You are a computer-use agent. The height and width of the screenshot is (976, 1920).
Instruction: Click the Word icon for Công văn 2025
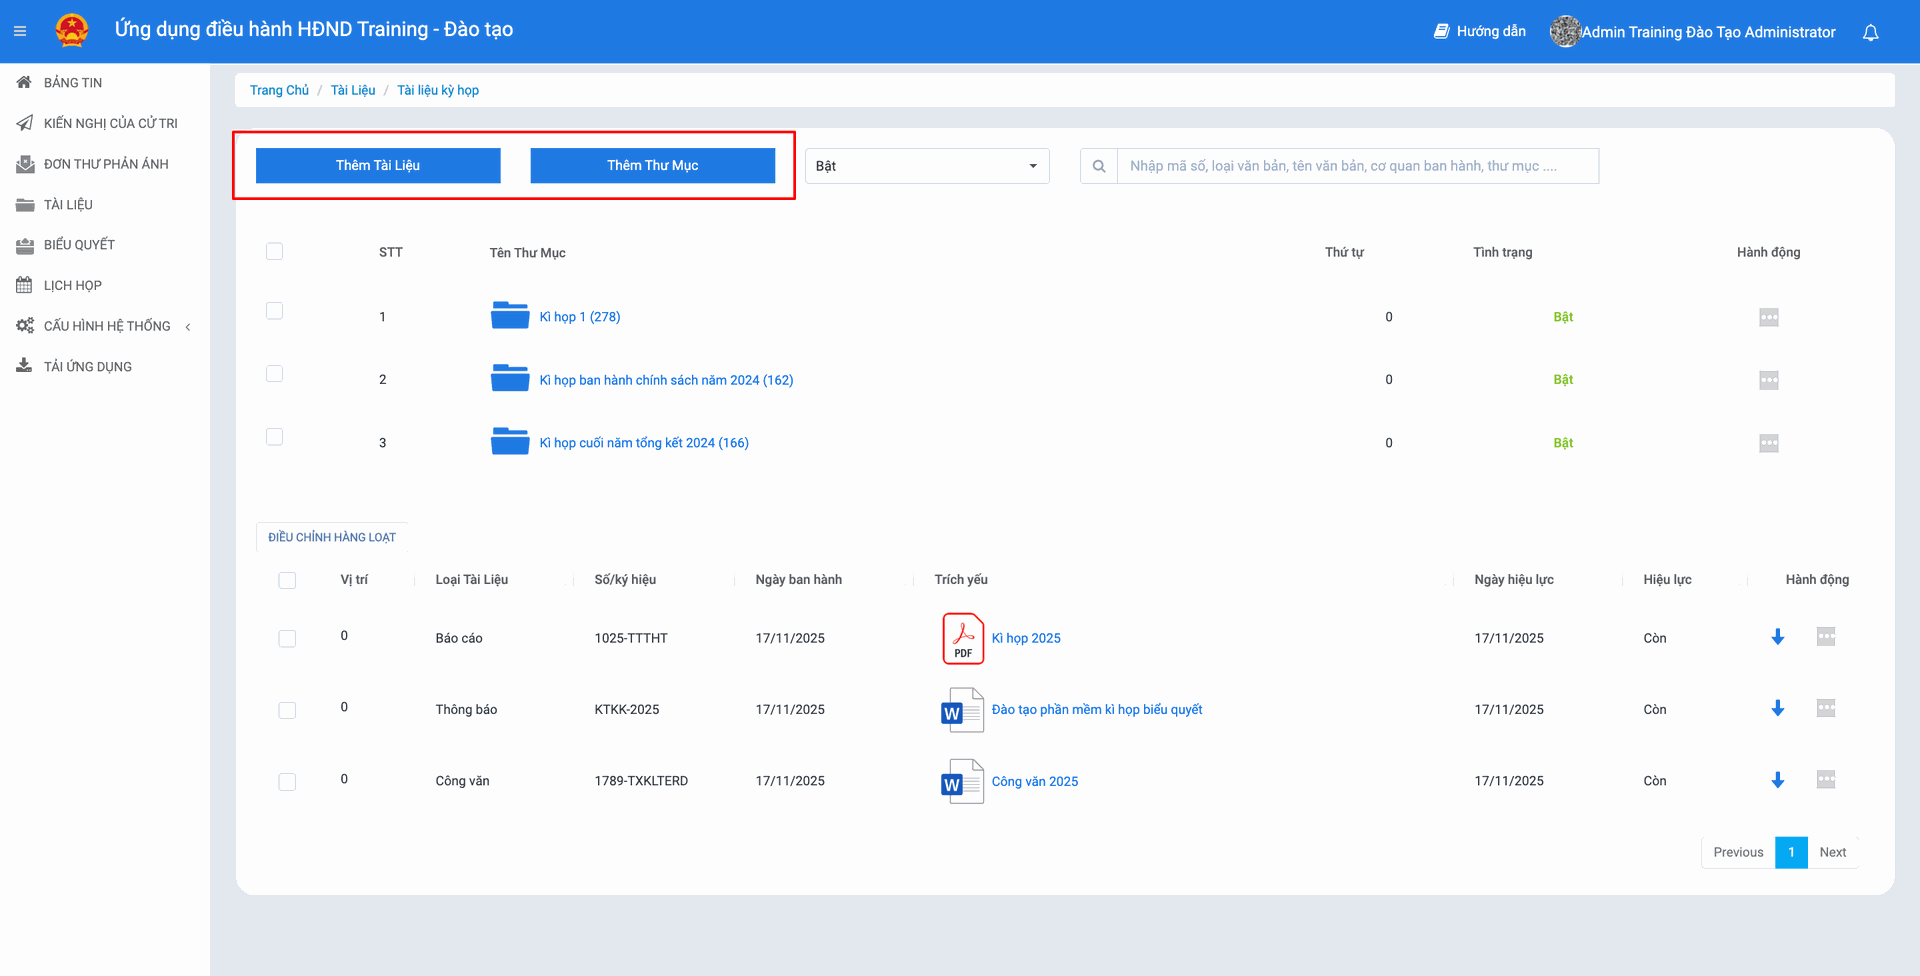tap(962, 781)
